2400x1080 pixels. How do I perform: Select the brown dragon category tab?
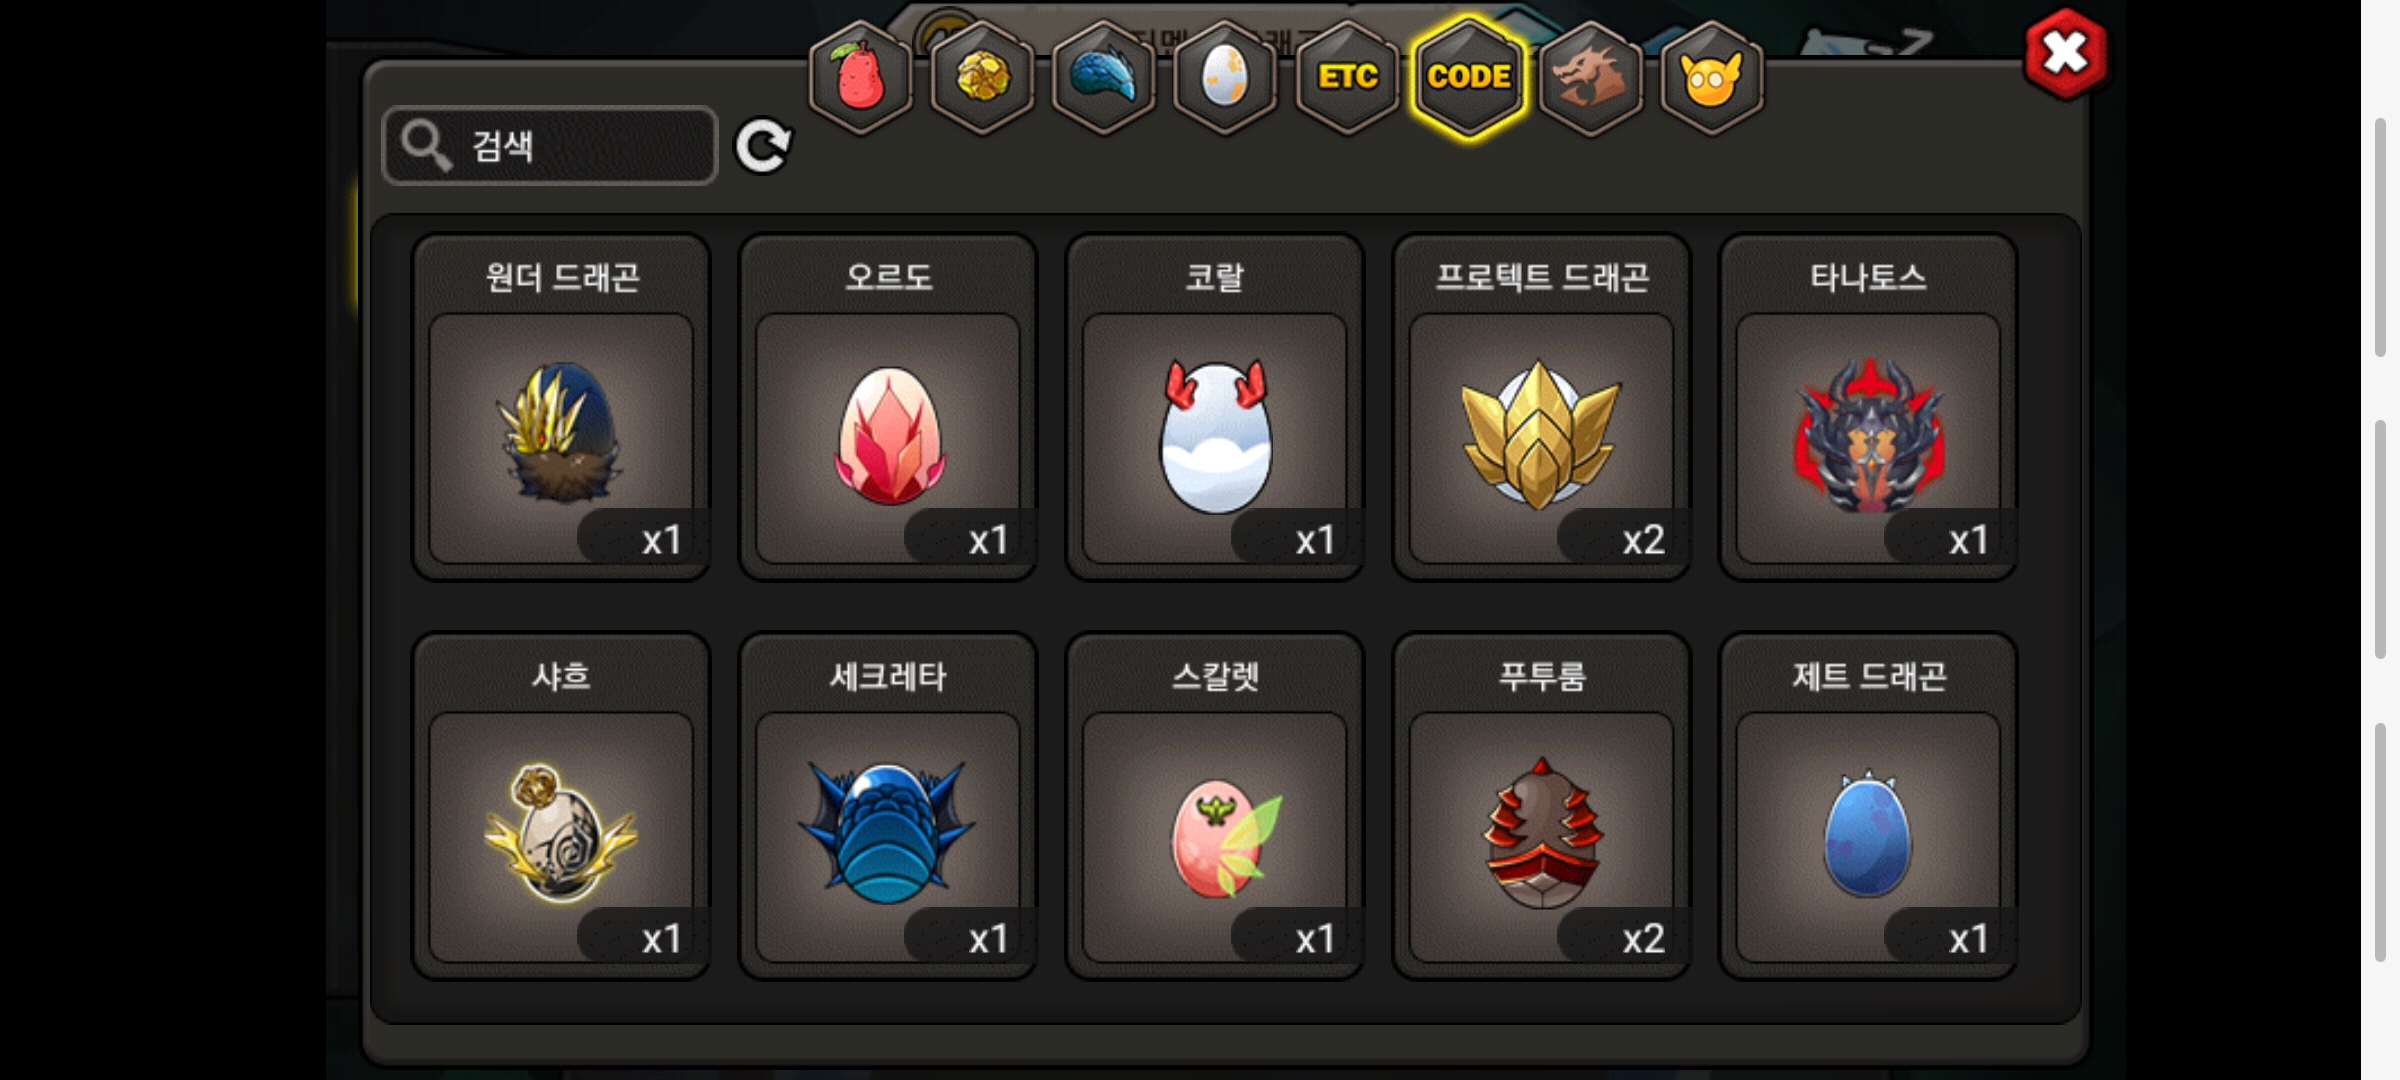[x=1590, y=78]
